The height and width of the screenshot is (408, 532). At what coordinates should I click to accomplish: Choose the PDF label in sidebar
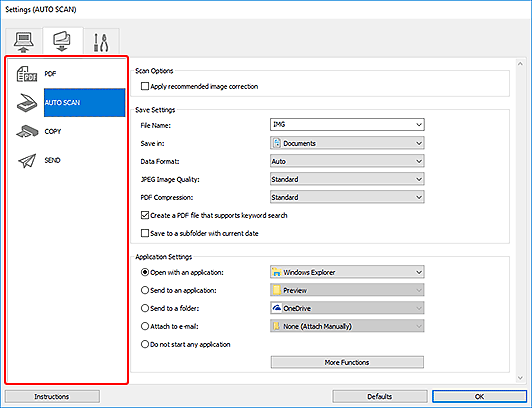pyautogui.click(x=50, y=74)
